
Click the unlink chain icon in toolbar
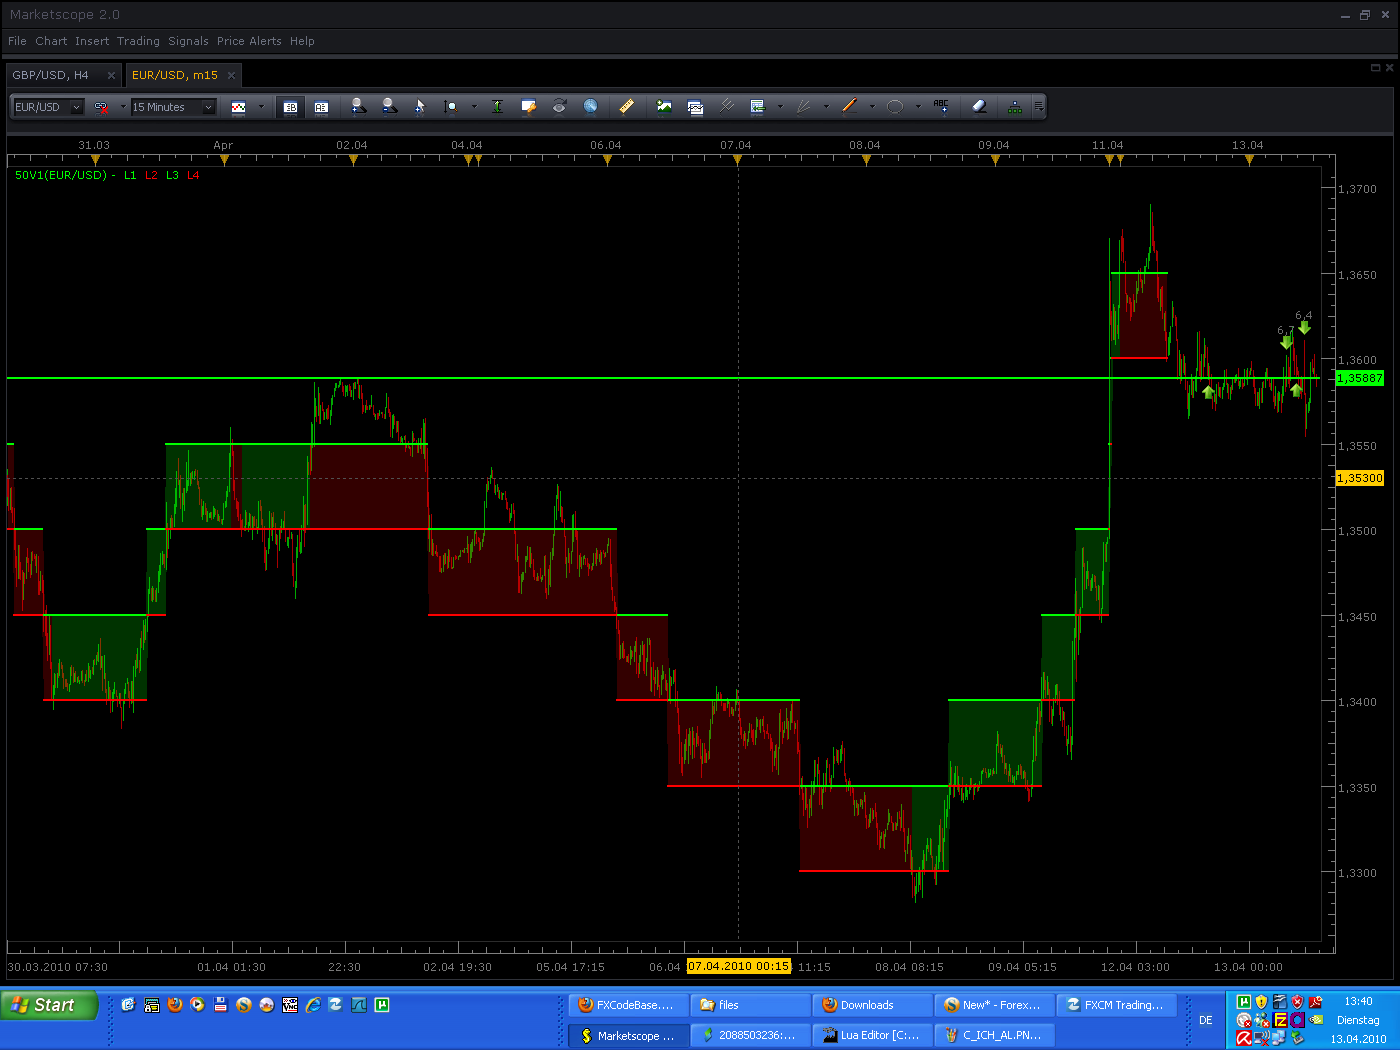click(x=101, y=107)
